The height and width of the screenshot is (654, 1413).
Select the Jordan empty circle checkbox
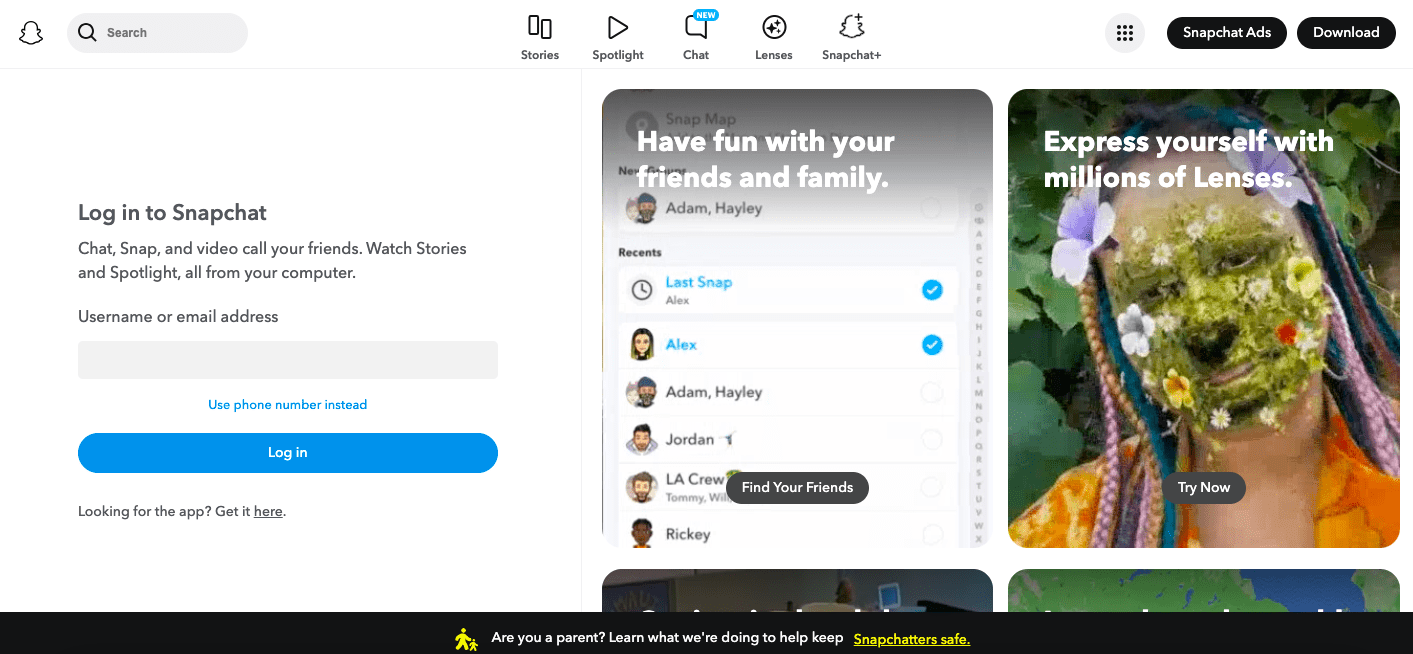click(x=932, y=439)
